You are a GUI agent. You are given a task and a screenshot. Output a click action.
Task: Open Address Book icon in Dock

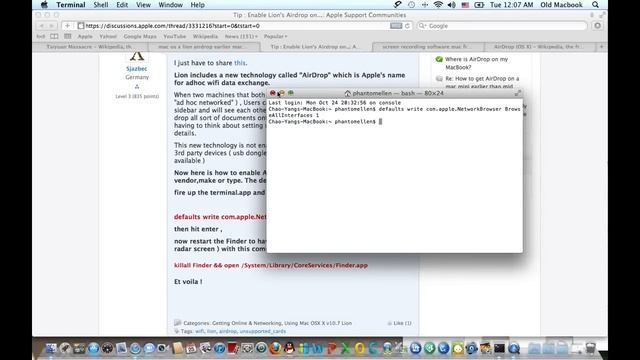[x=178, y=348]
